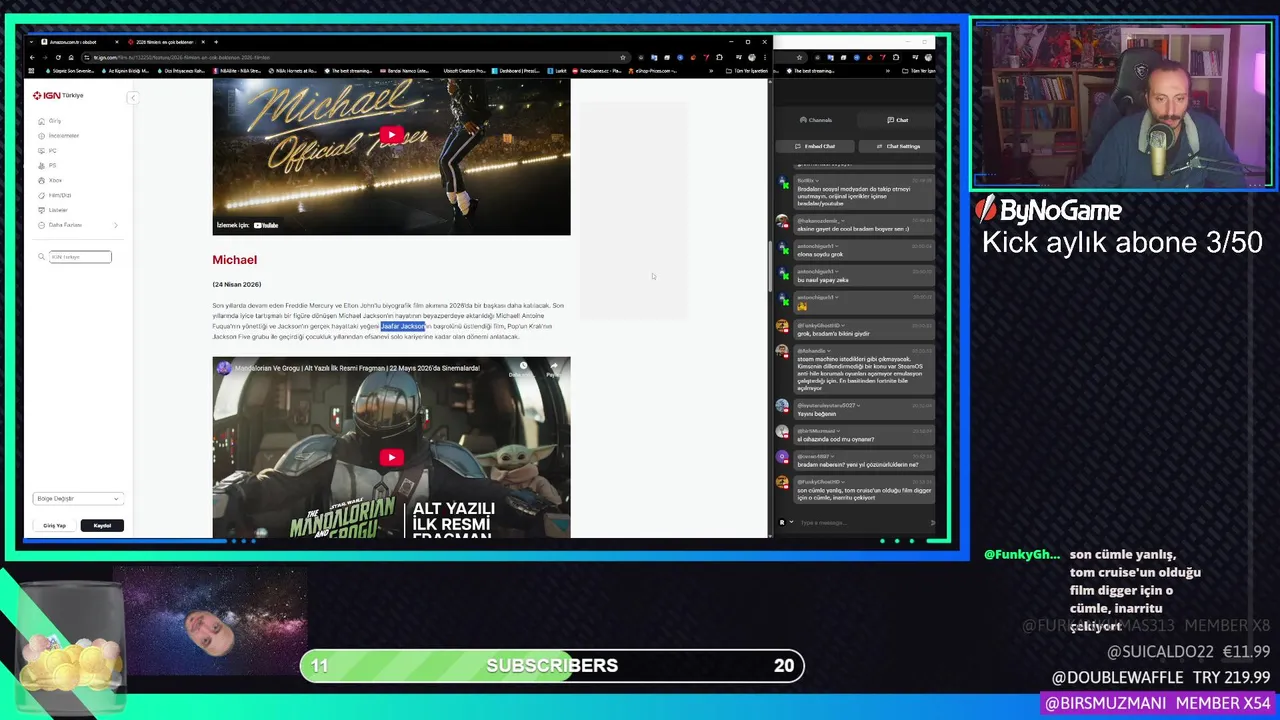Viewport: 1280px width, 720px height.
Task: Select the PC section in sidebar
Action: tap(52, 150)
